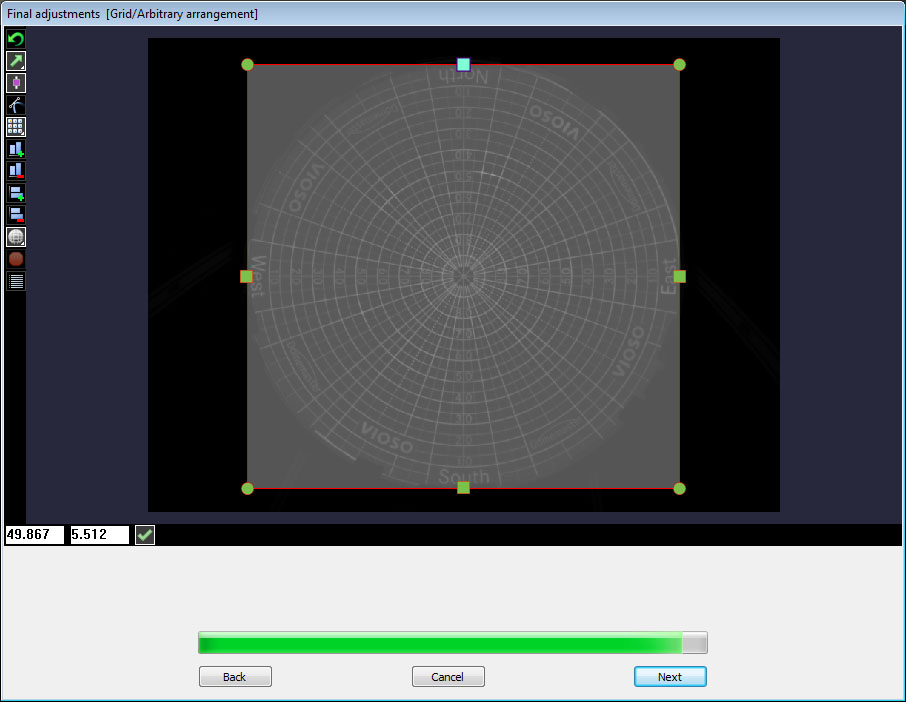
Task: Add a grid row with the plus icon
Action: click(x=16, y=193)
